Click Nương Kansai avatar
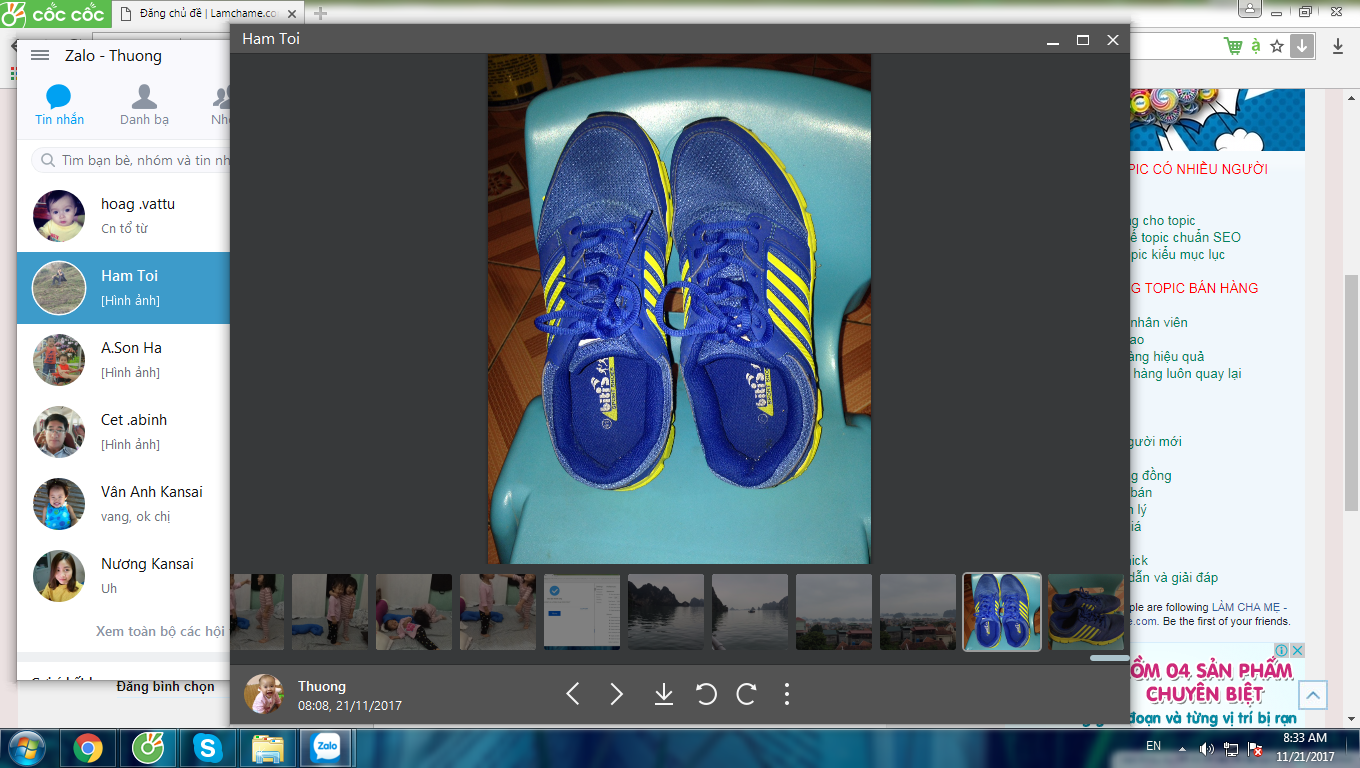The width and height of the screenshot is (1360, 768). pos(59,576)
